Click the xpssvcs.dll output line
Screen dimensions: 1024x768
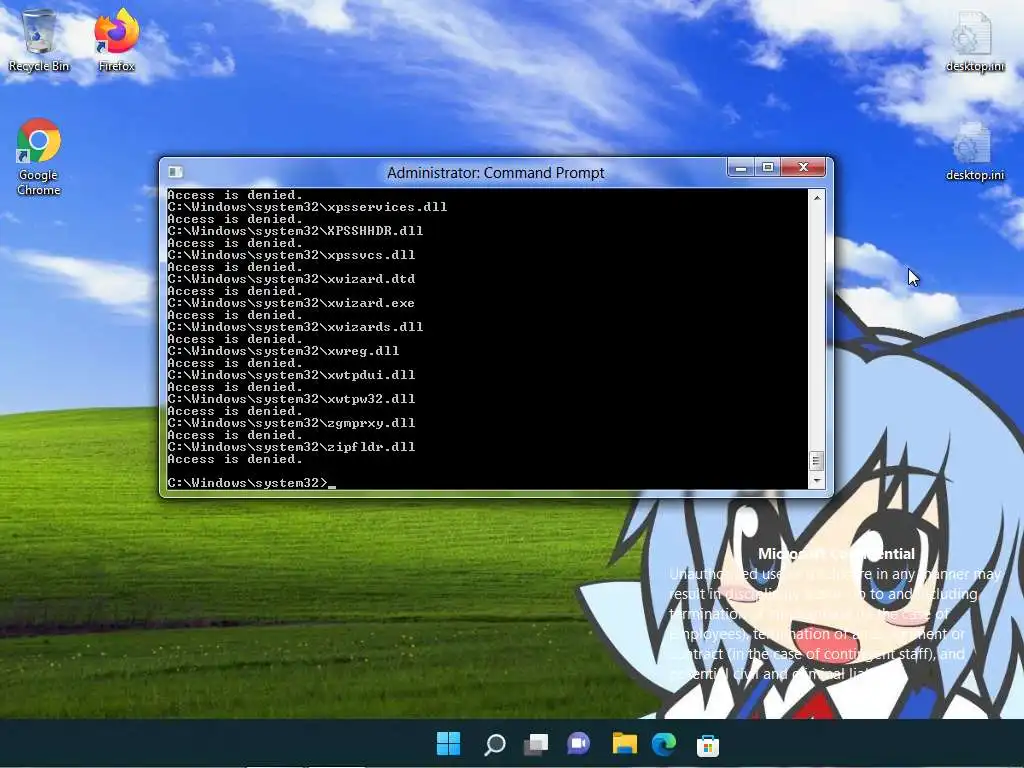click(x=291, y=255)
